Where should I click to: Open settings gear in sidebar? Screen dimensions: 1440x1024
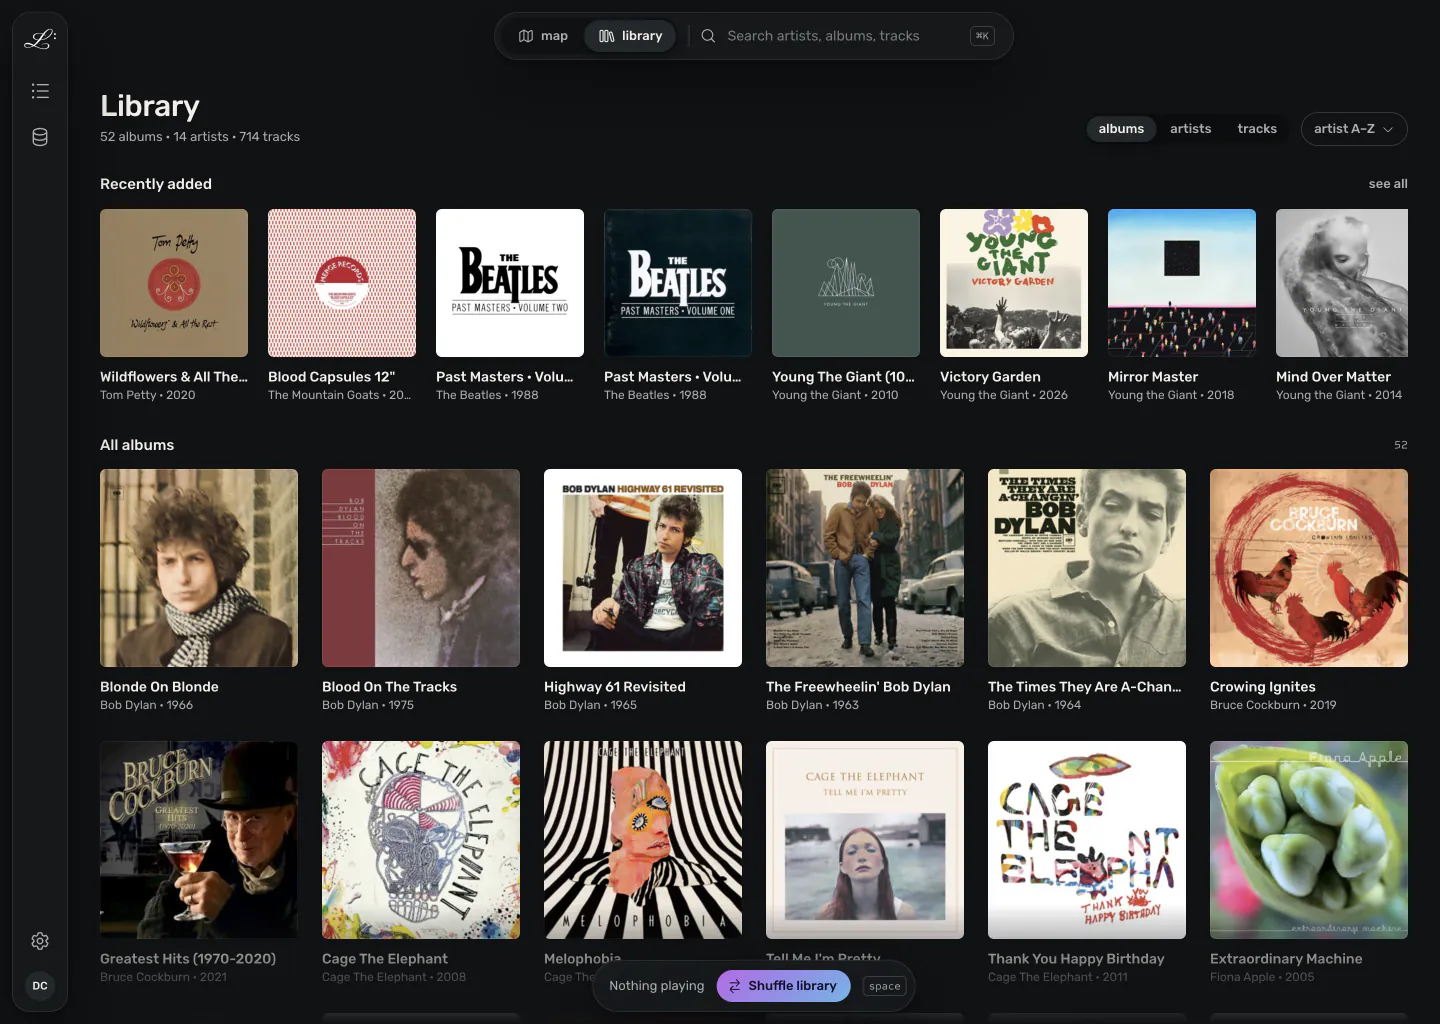tap(40, 941)
